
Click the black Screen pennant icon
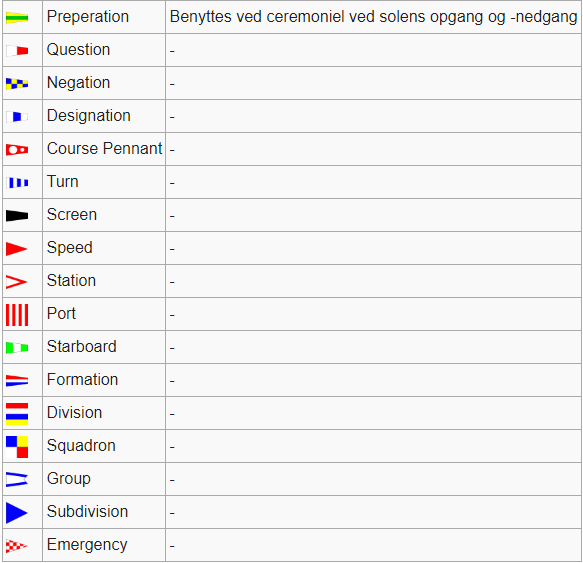coord(17,216)
